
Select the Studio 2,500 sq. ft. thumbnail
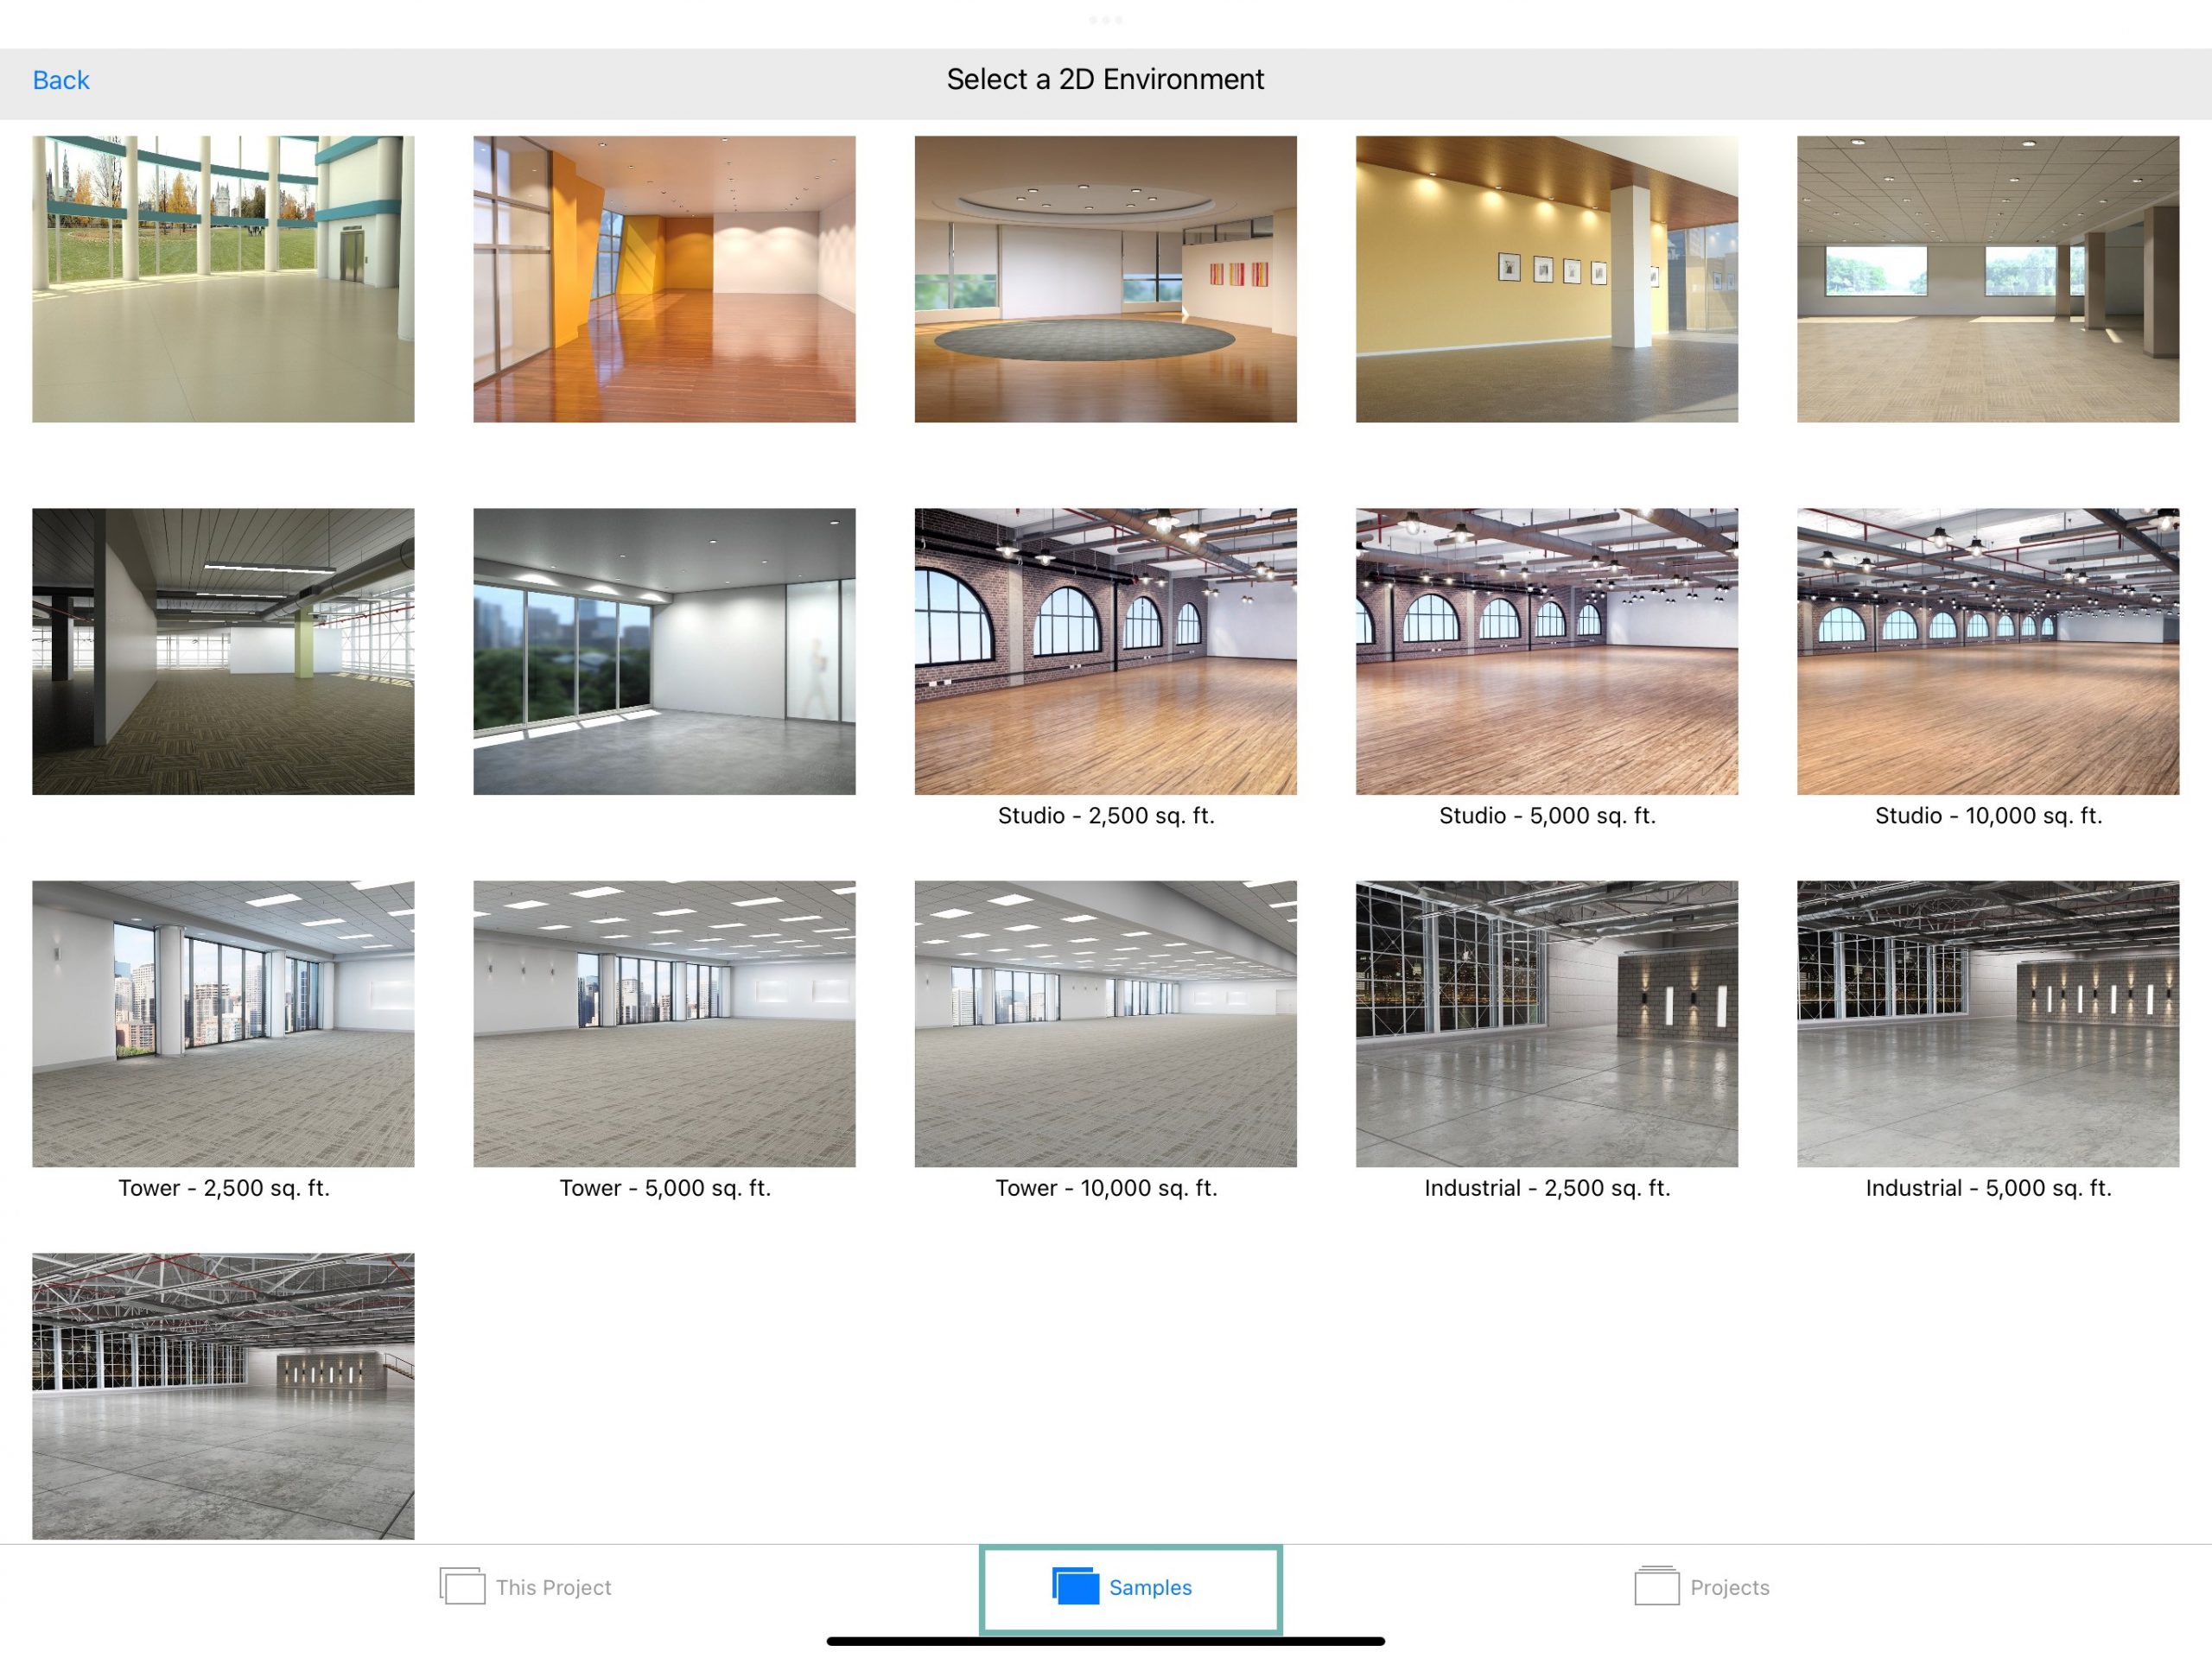pos(1105,651)
